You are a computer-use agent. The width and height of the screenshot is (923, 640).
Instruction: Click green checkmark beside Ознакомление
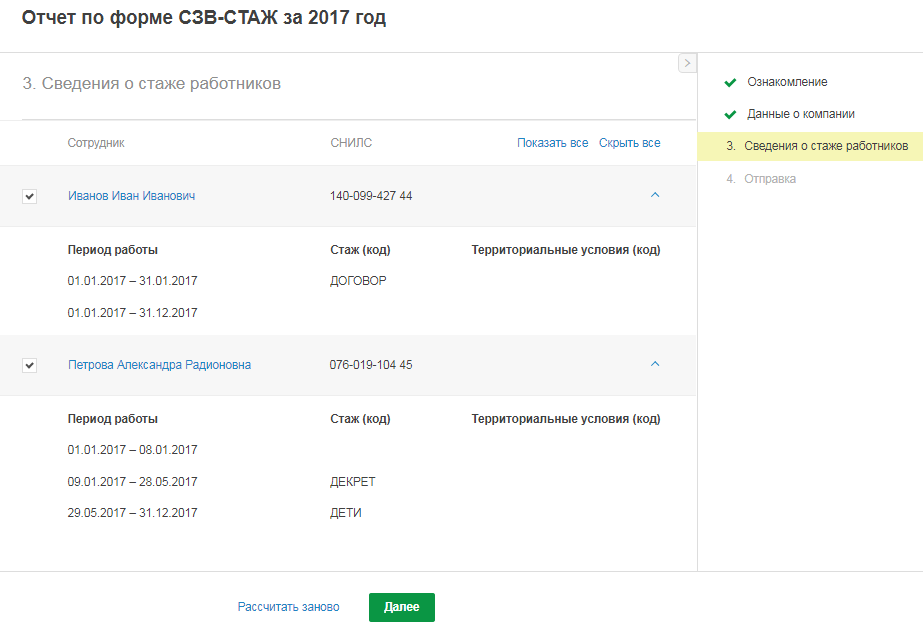point(730,82)
